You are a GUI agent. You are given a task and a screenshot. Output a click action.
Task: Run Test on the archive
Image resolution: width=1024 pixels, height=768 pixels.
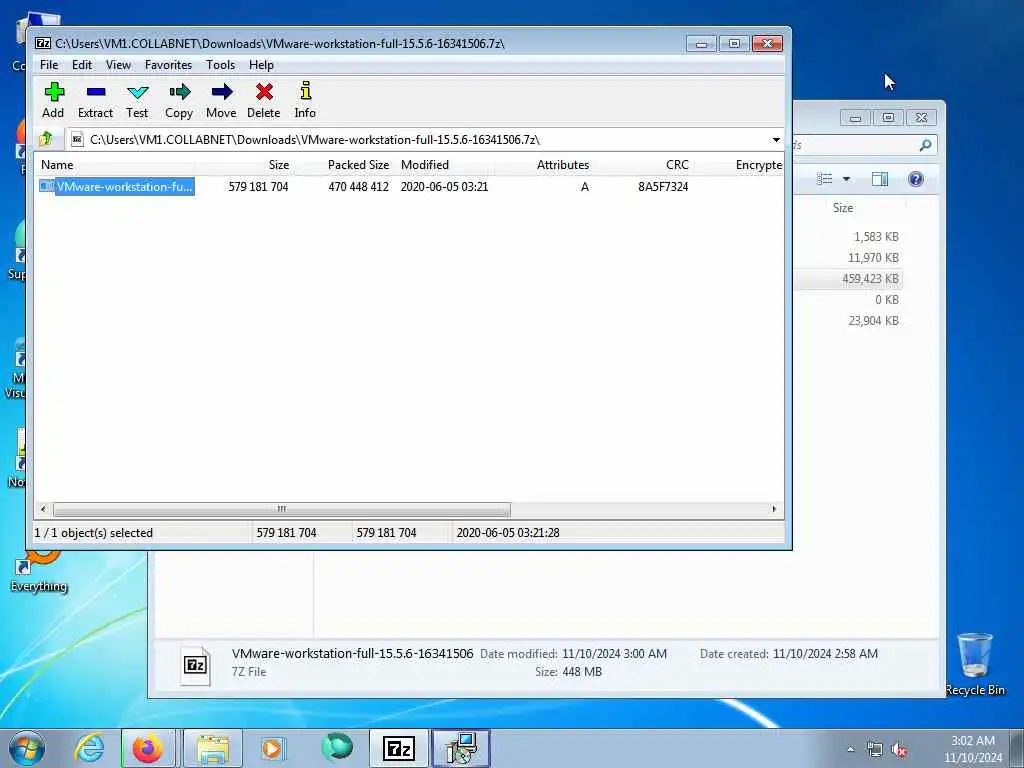[137, 100]
